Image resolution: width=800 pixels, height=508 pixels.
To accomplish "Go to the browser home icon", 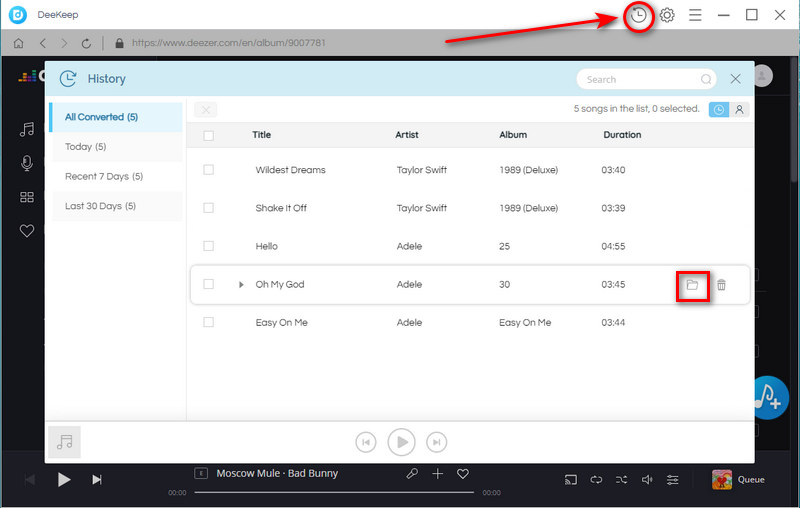I will [18, 43].
